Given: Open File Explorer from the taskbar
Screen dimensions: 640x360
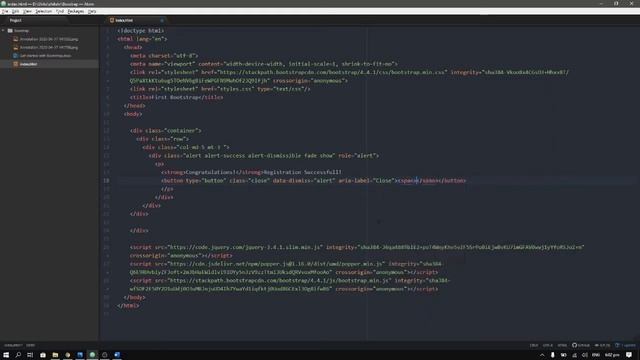Looking at the screenshot, I should point(55,355).
